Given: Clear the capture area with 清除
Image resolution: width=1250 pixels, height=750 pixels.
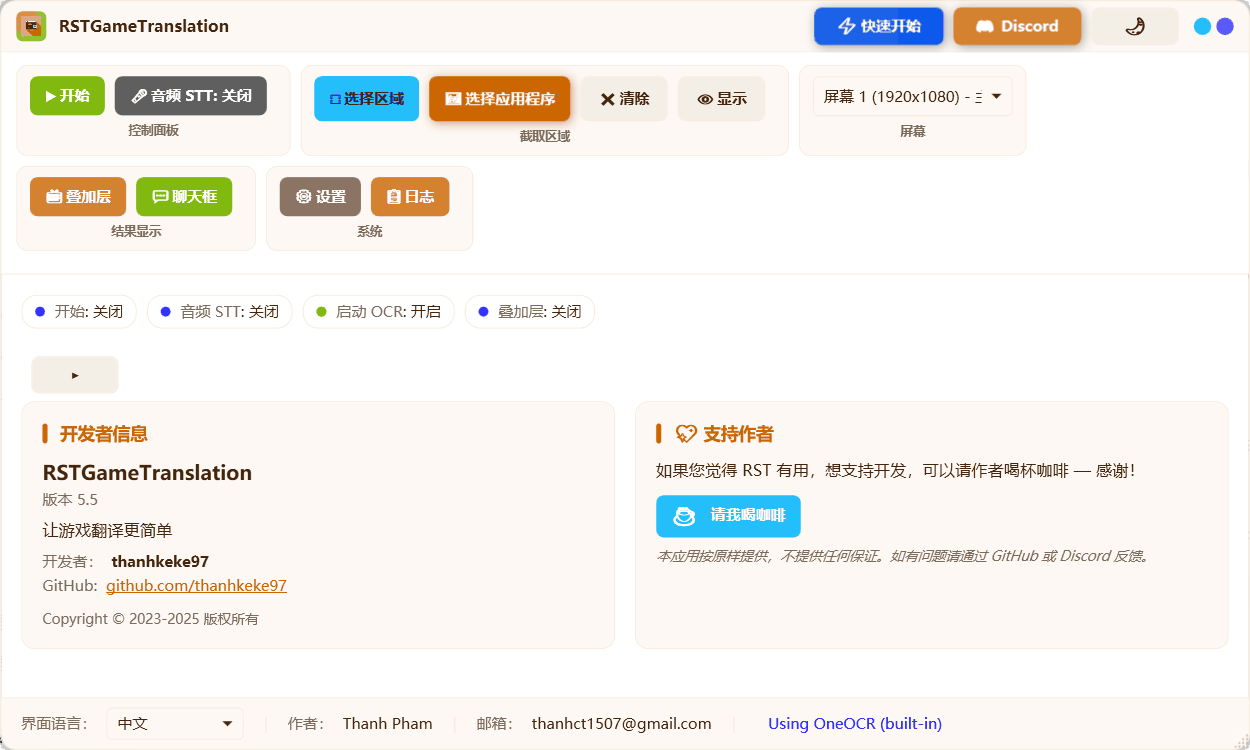Looking at the screenshot, I should click(x=624, y=99).
